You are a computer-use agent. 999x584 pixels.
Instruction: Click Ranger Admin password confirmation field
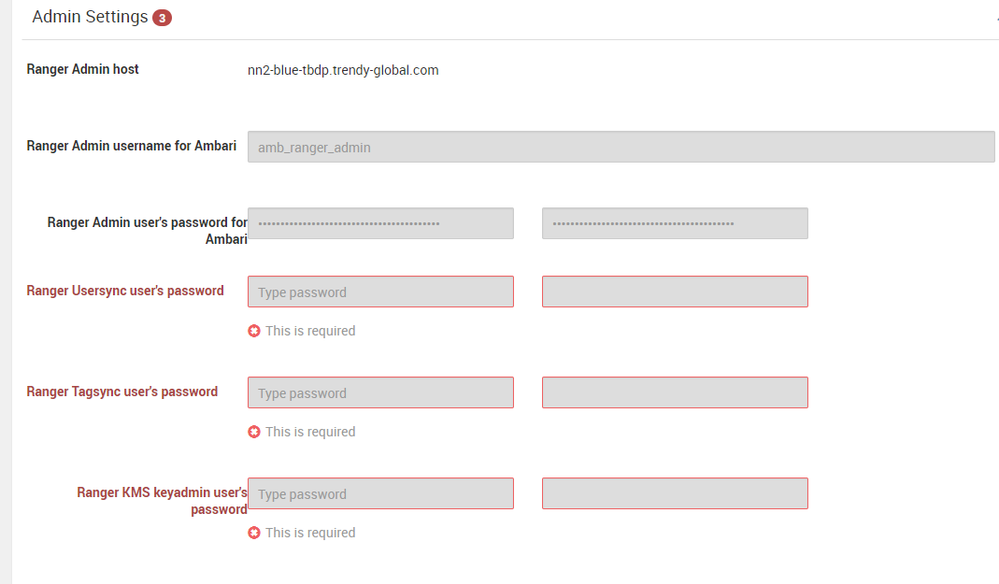coord(674,223)
